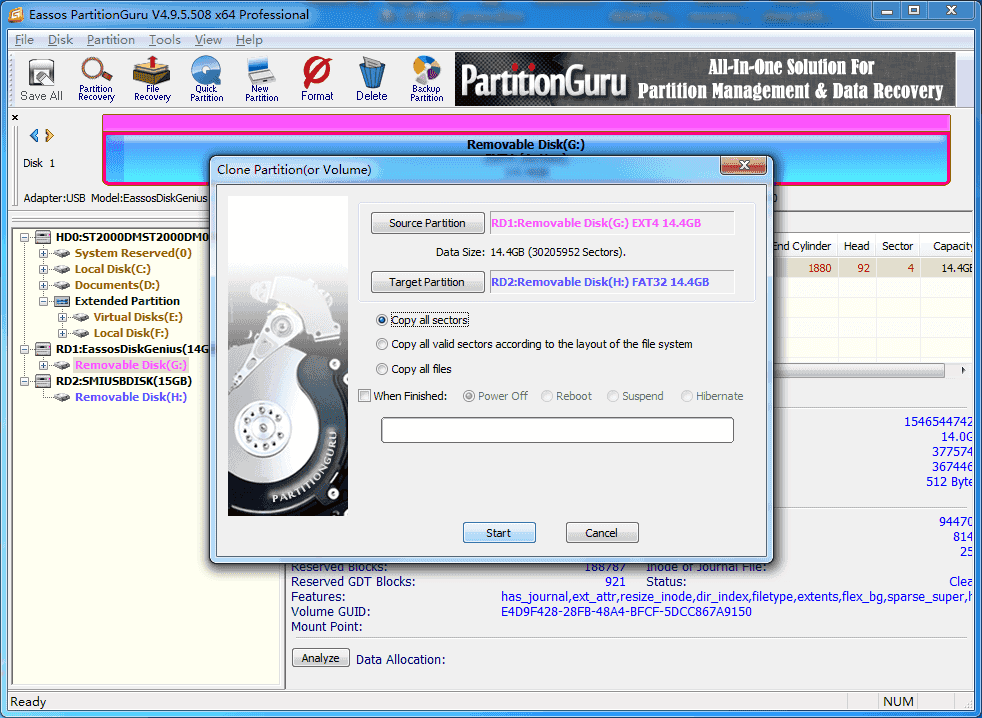Screen dimensions: 982x718
Task: Expand the System Reserved(0) node
Action: tap(43, 253)
